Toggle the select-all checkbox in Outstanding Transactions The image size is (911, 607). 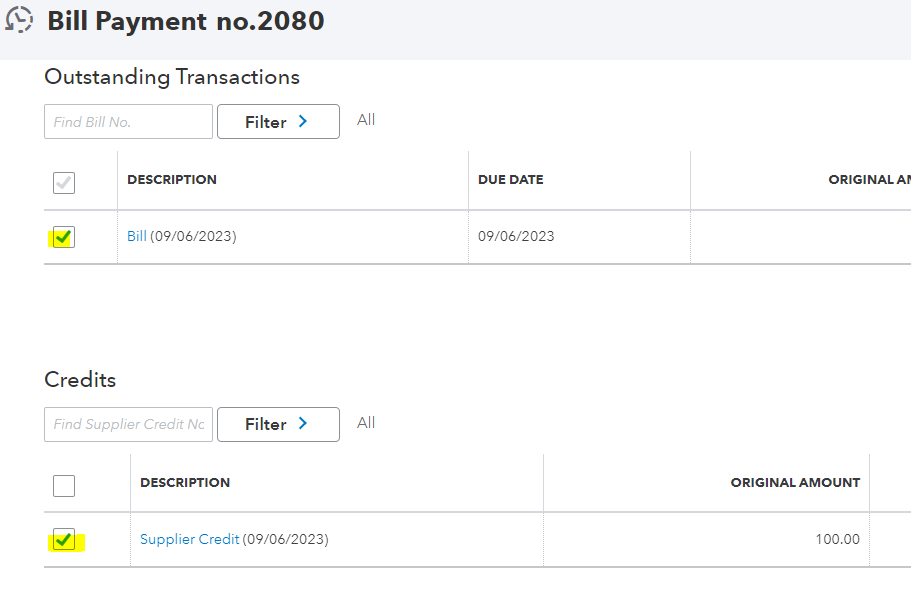[64, 182]
